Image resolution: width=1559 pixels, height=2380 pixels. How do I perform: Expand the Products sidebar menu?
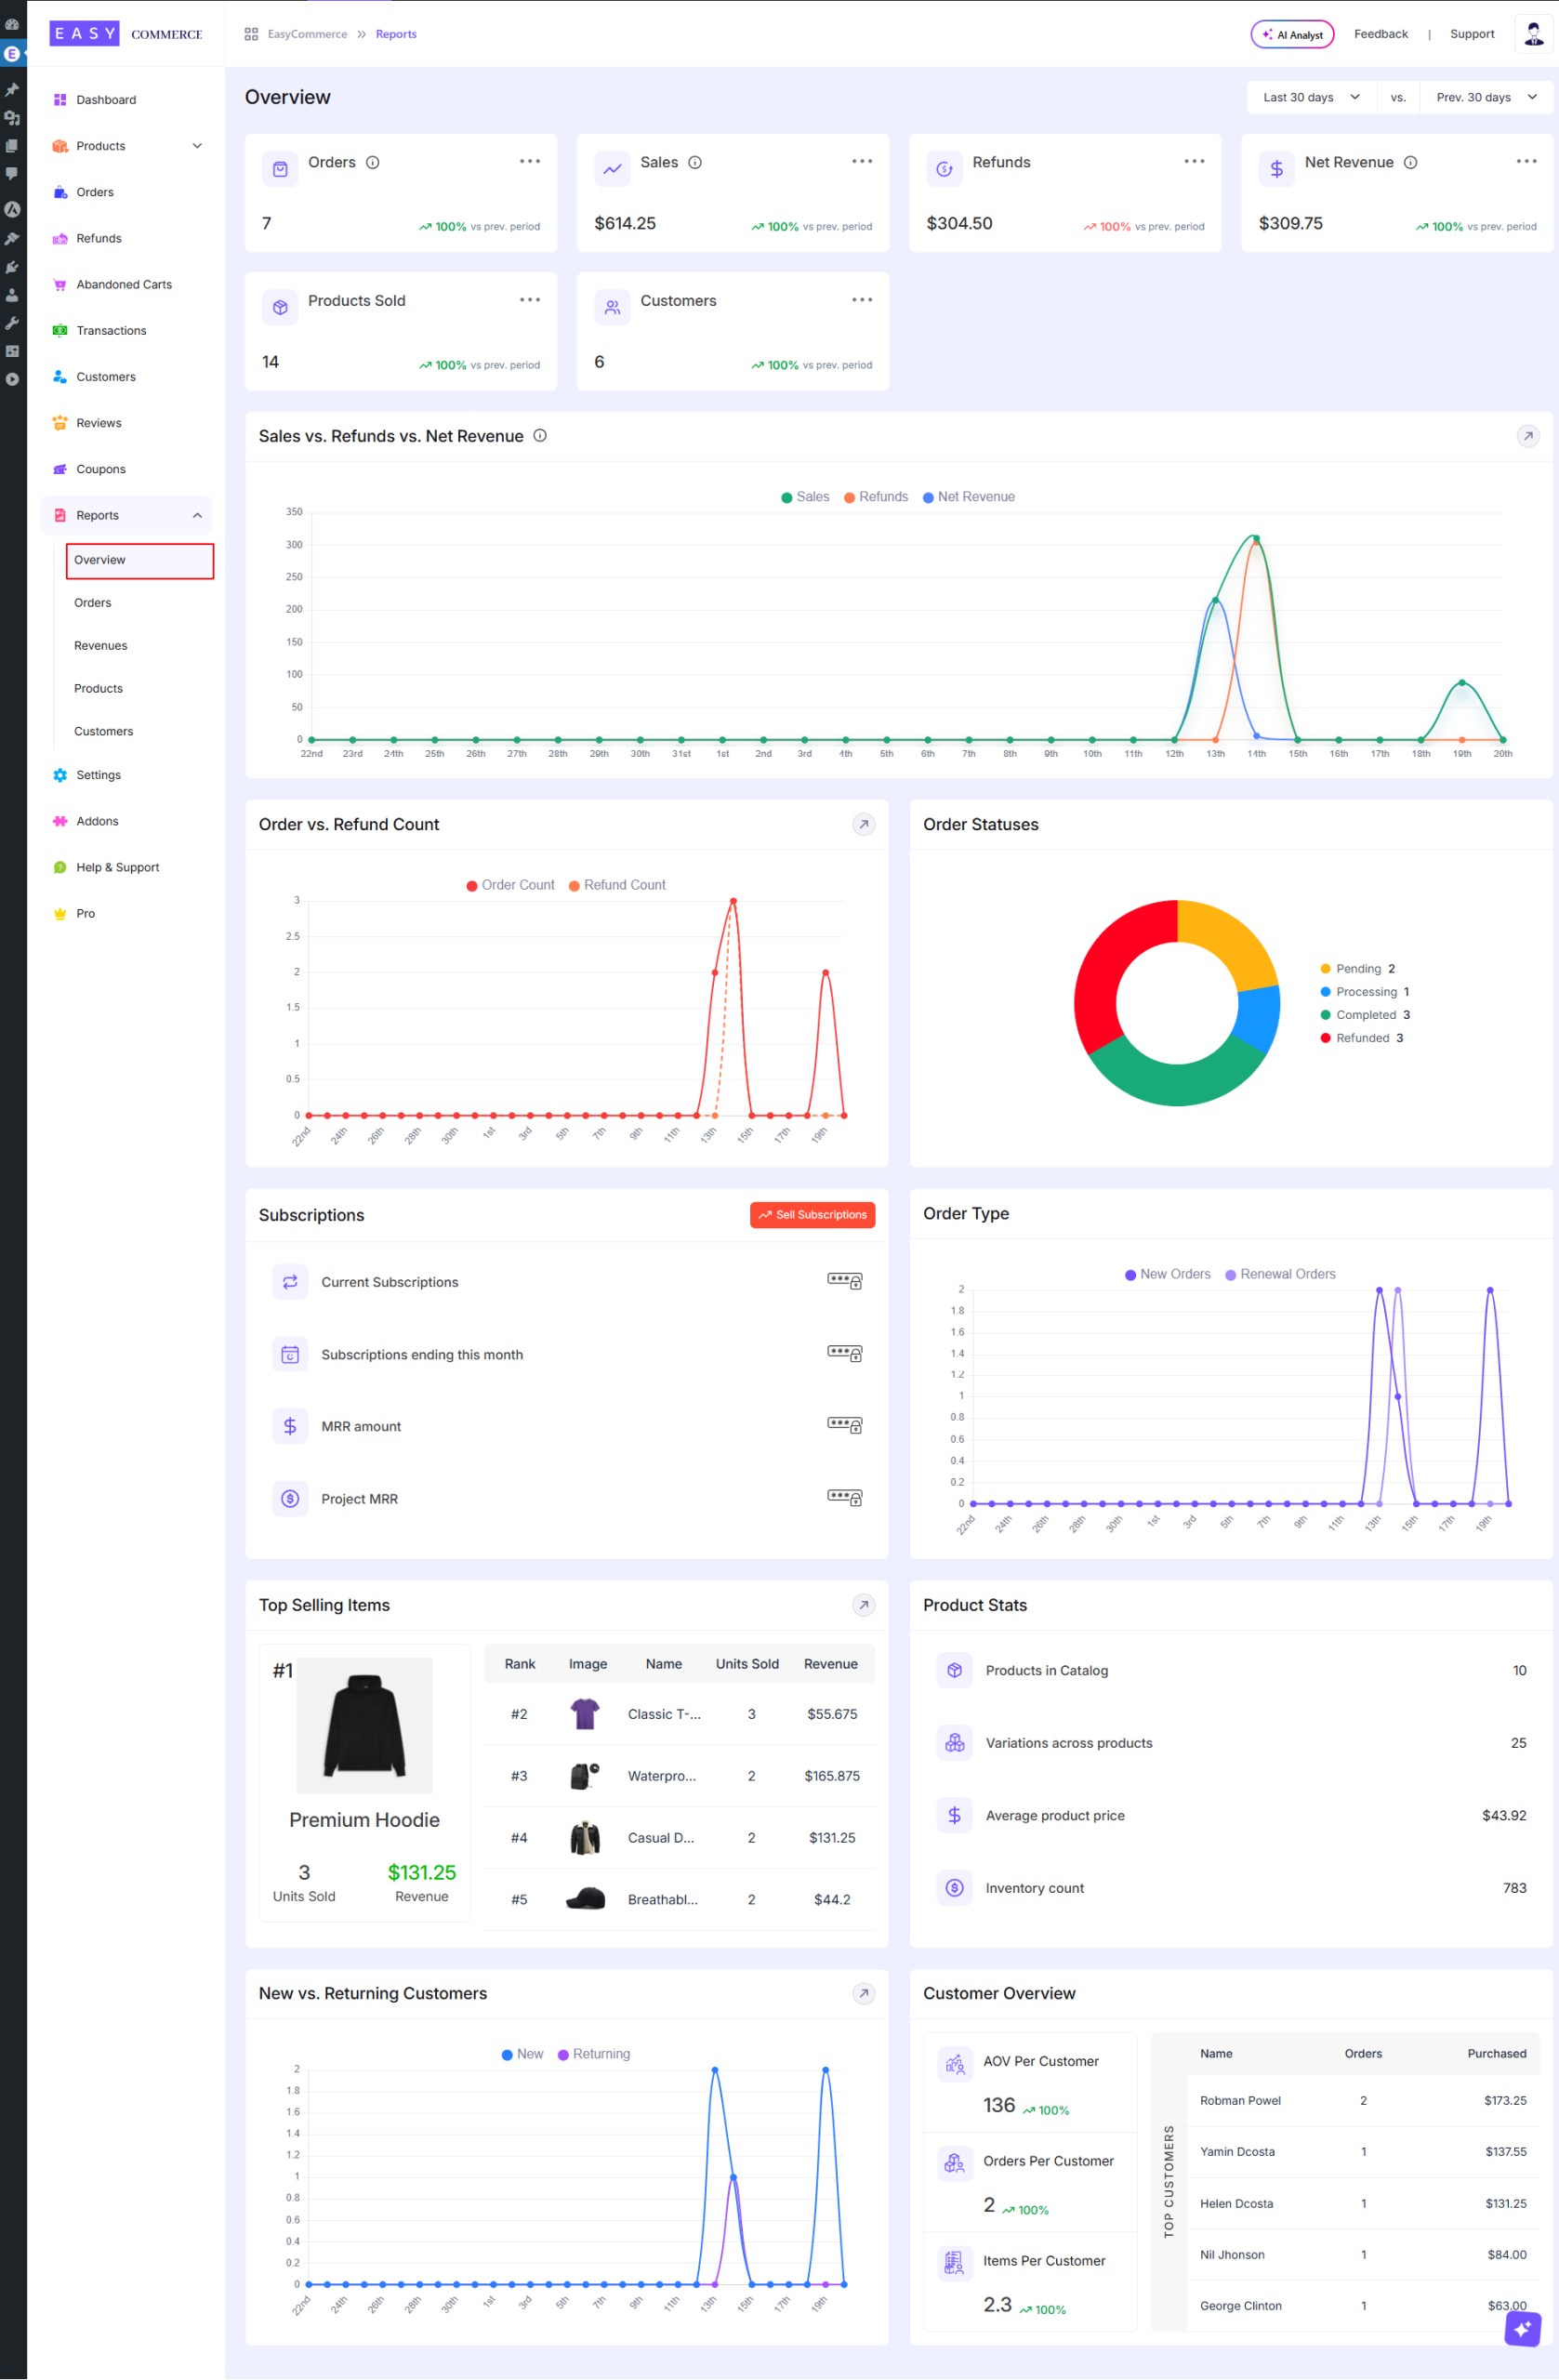tap(197, 146)
